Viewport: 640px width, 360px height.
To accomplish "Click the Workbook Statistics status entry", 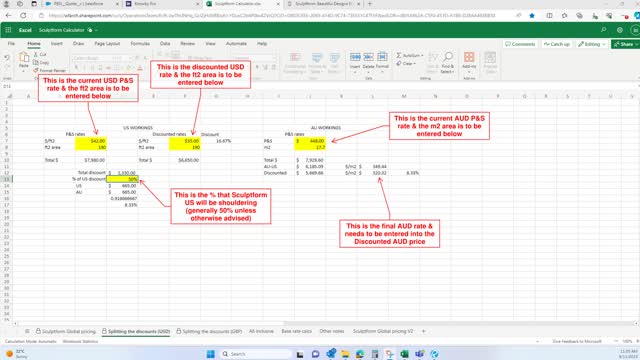I will click(x=80, y=341).
